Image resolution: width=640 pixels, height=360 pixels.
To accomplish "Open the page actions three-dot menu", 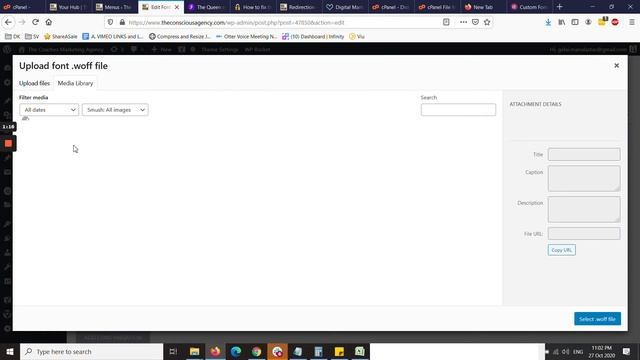I will 463,22.
